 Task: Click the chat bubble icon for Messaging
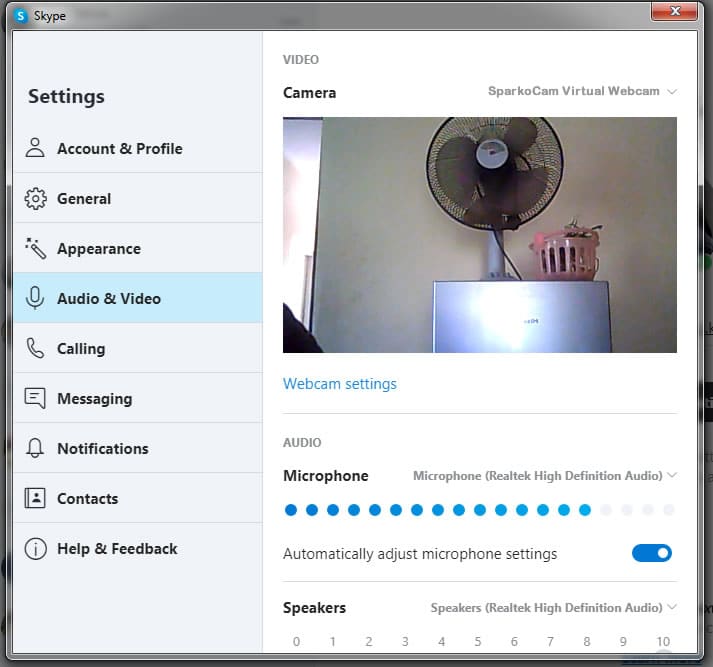pyautogui.click(x=35, y=398)
